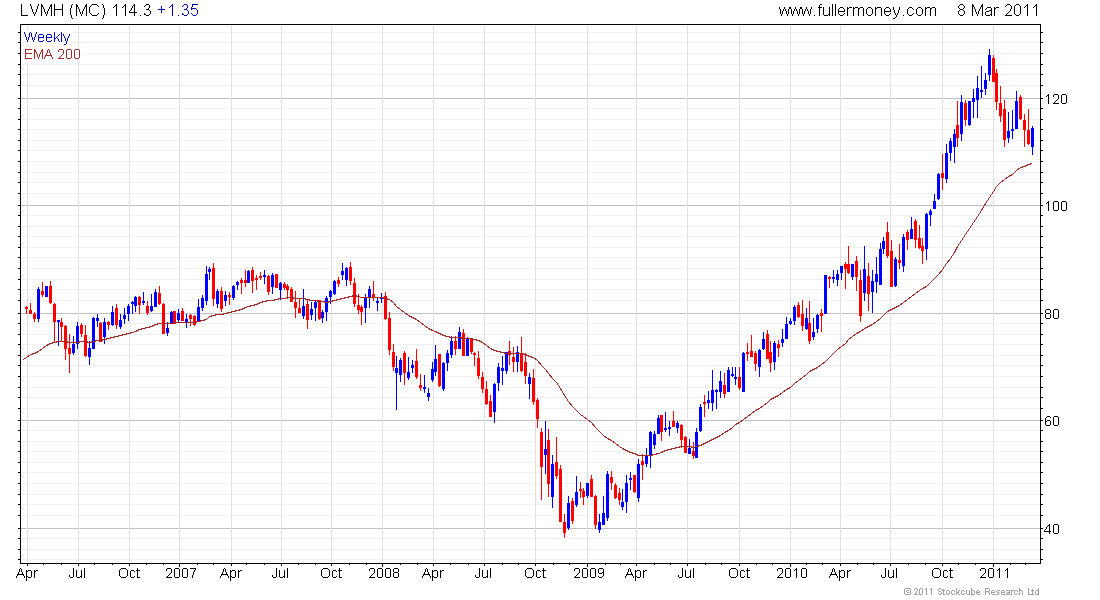
Task: Click the 2008 year axis label
Action: coord(384,573)
